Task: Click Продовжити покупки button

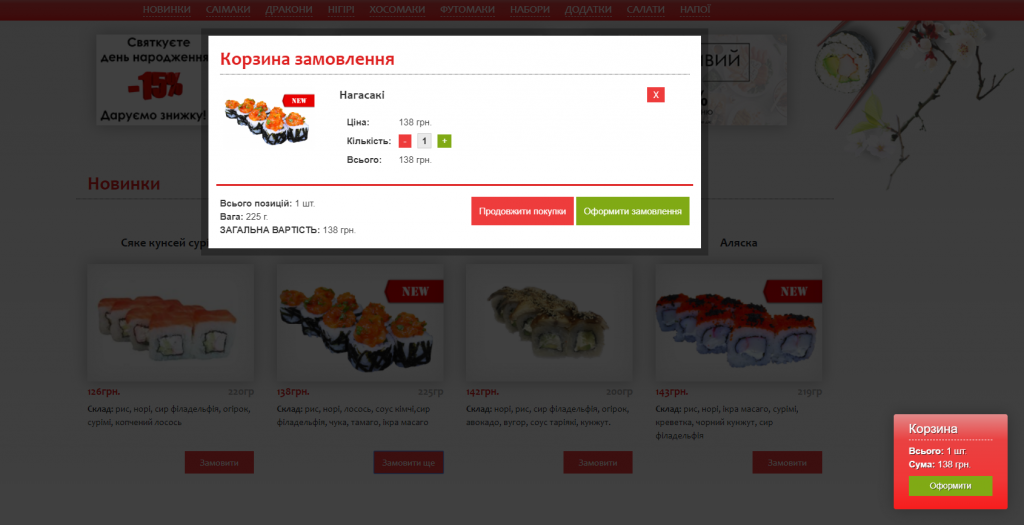Action: pyautogui.click(x=522, y=211)
